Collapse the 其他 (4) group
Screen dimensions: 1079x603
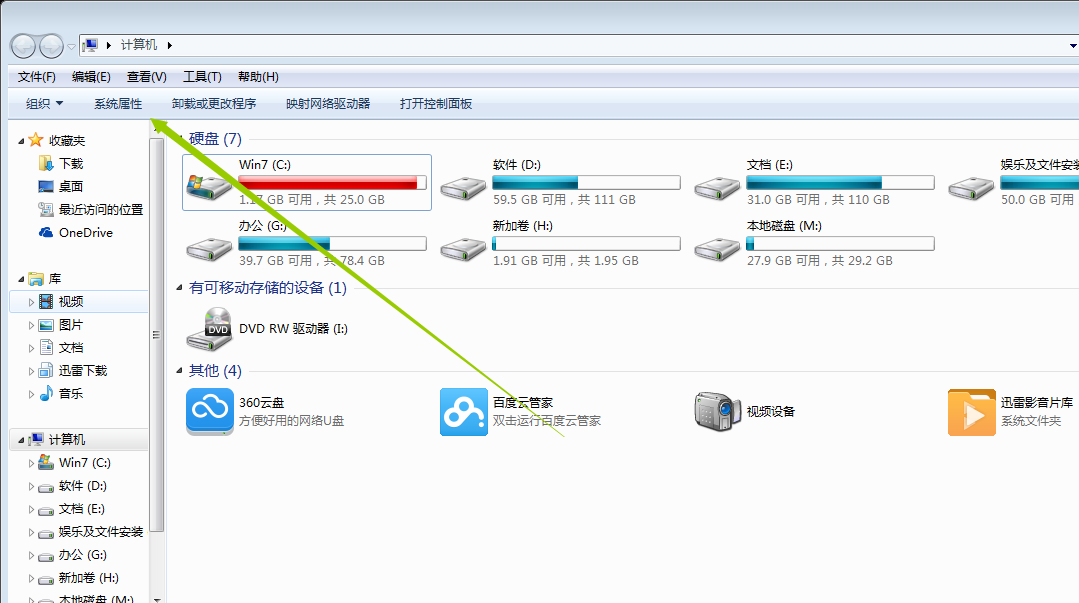coord(180,371)
